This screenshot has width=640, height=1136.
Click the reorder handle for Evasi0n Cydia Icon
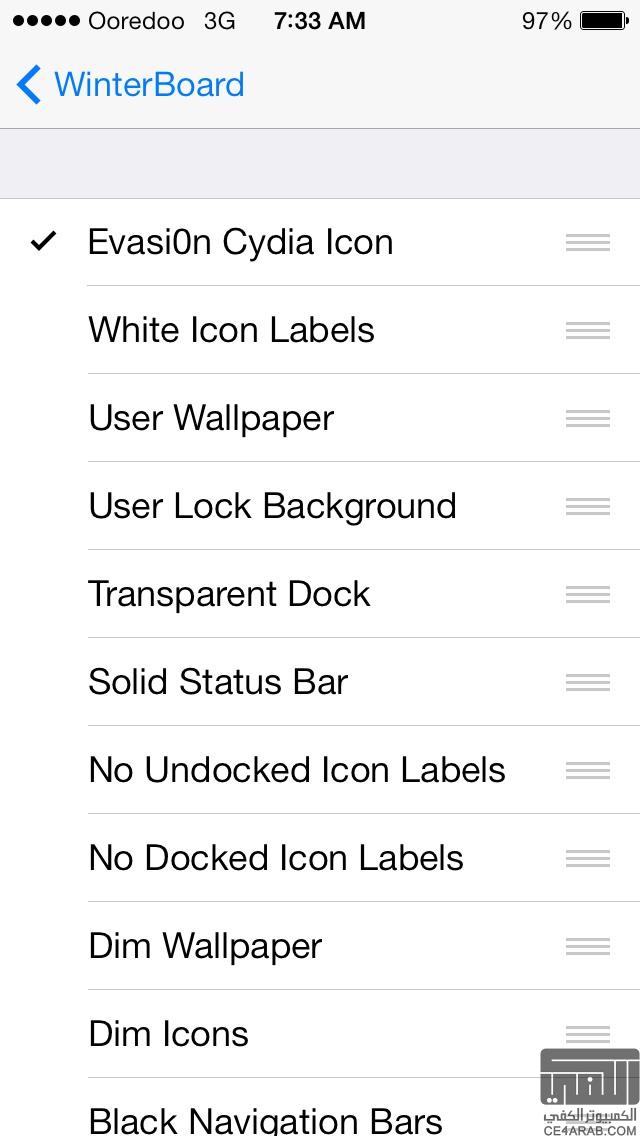pos(587,242)
